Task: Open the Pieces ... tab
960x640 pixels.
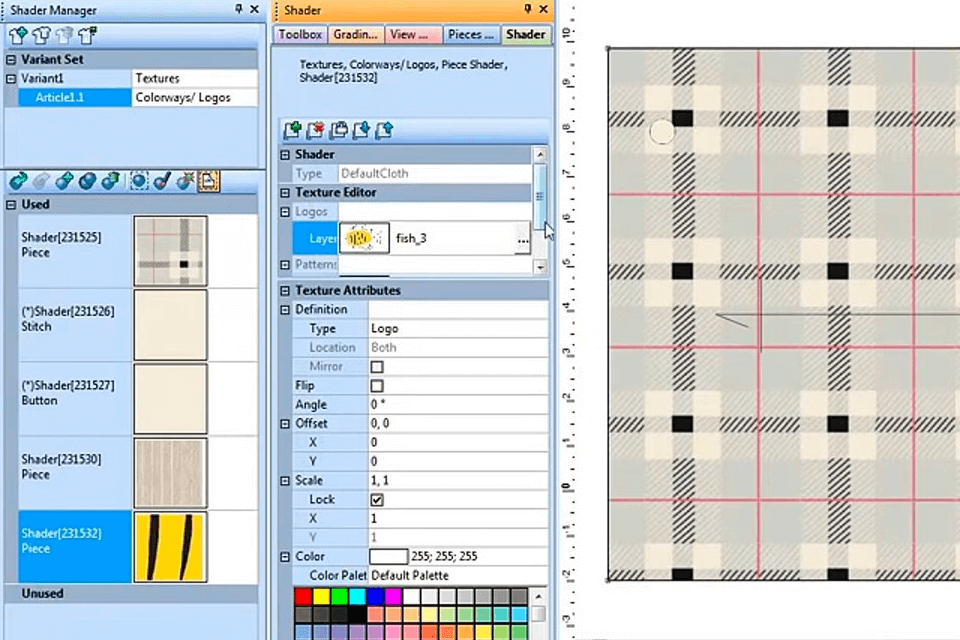Action: tap(470, 35)
